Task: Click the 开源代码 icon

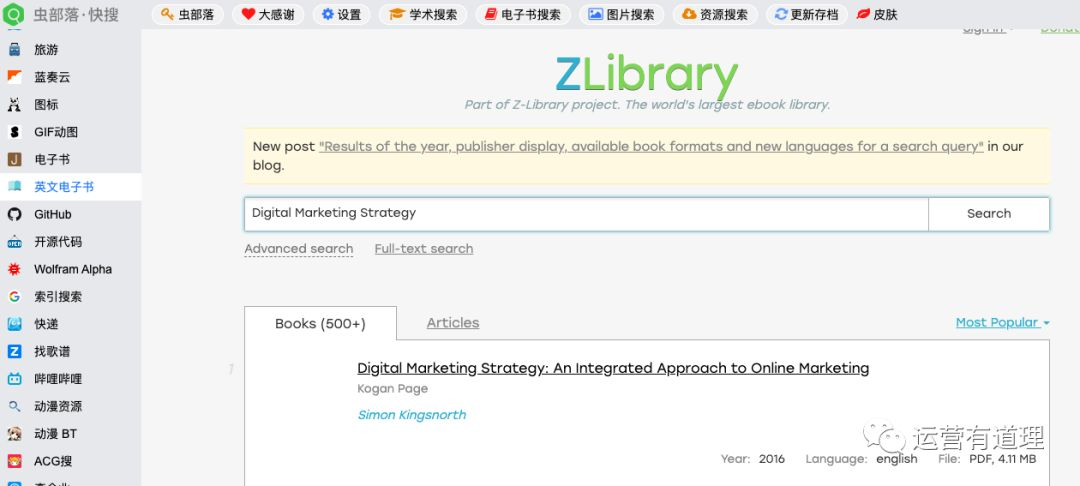Action: [x=14, y=242]
